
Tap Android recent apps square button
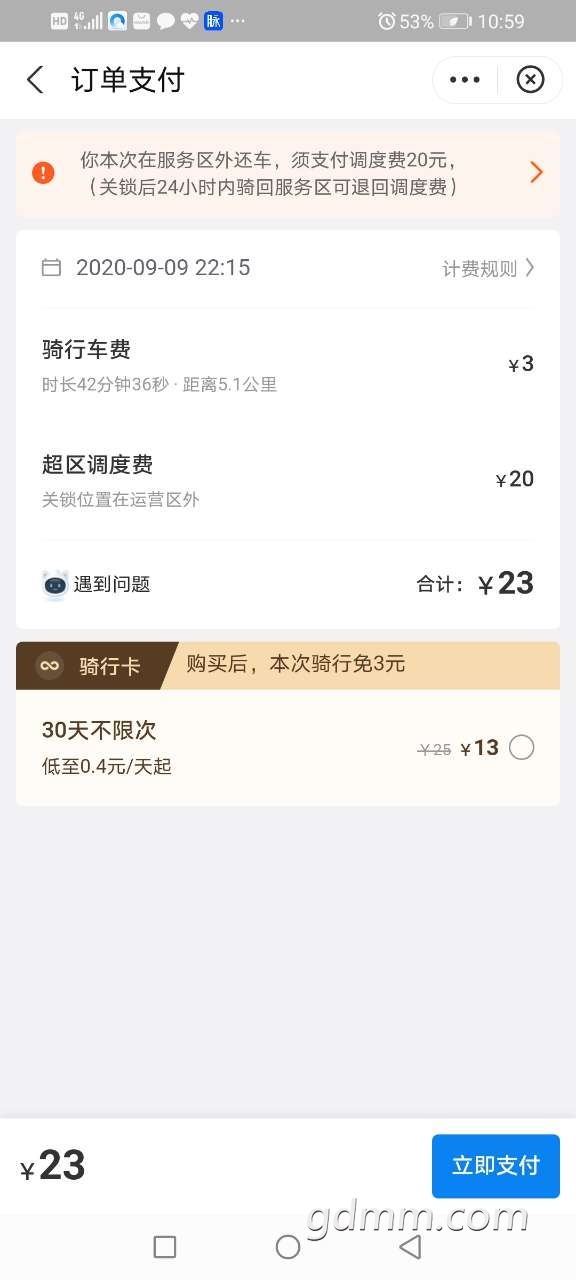tap(165, 1246)
